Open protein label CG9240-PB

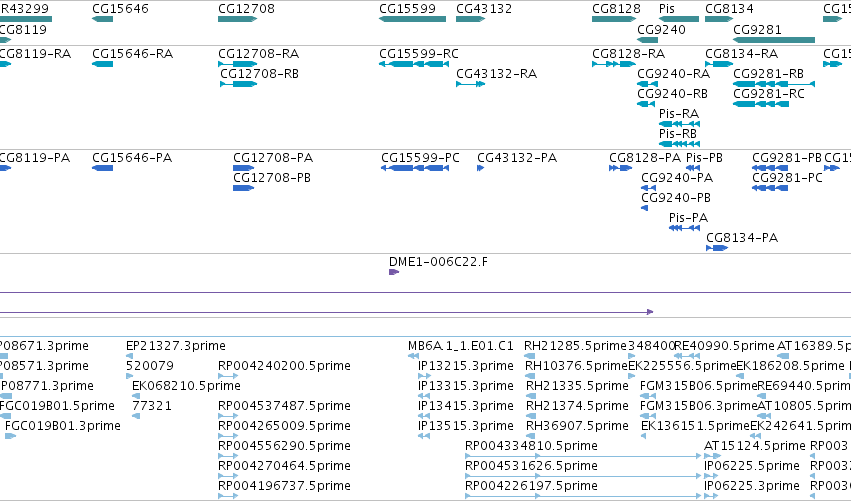pyautogui.click(x=676, y=198)
